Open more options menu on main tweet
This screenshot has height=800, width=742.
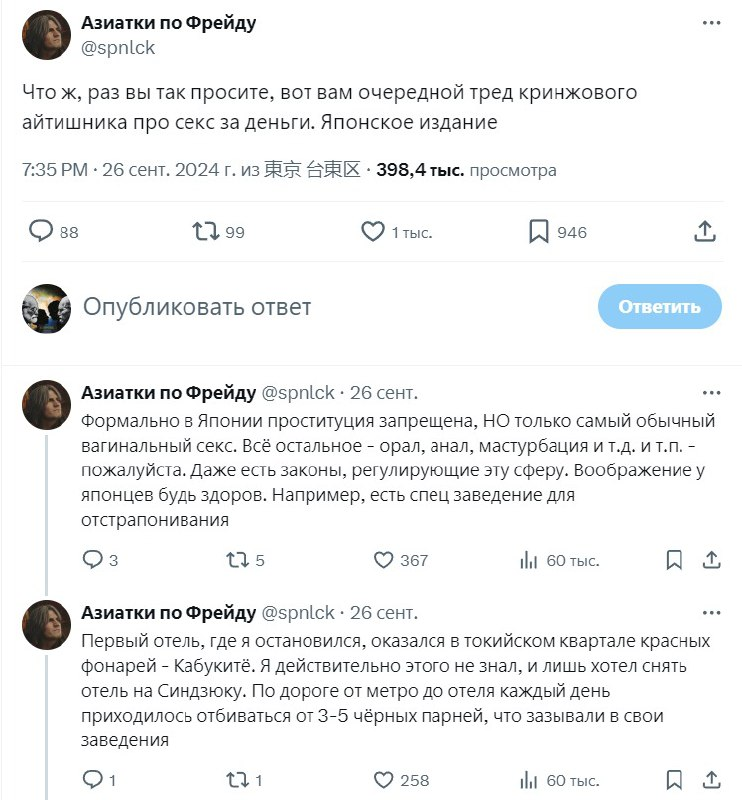(x=711, y=23)
